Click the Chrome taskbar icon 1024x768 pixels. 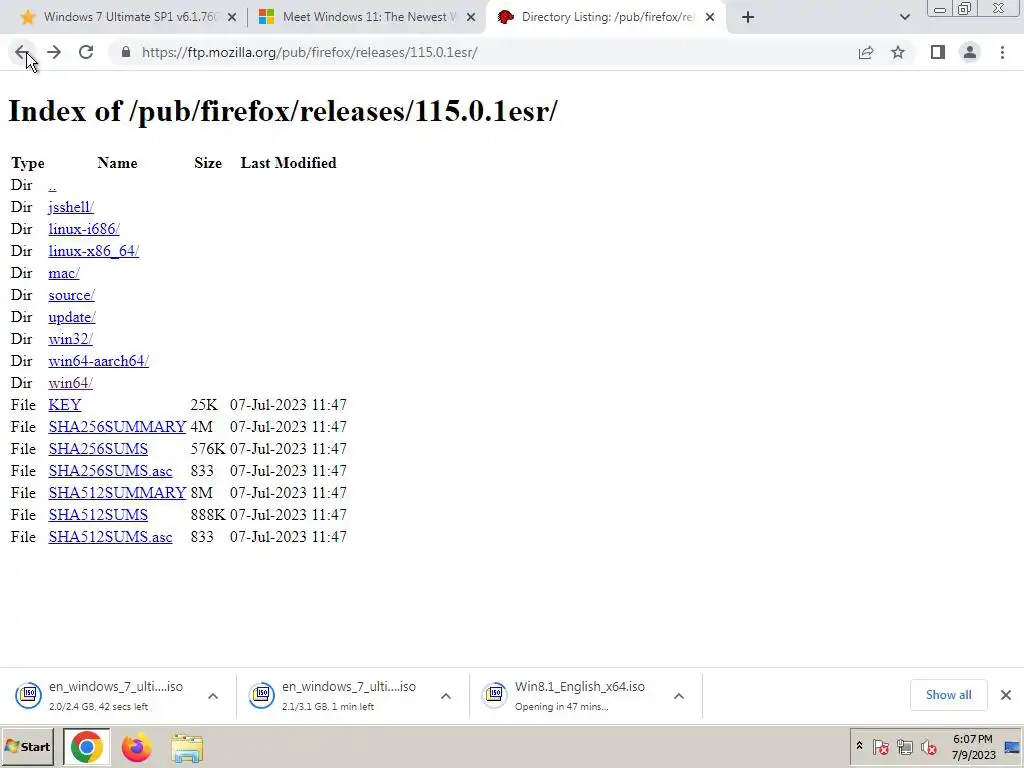point(86,747)
